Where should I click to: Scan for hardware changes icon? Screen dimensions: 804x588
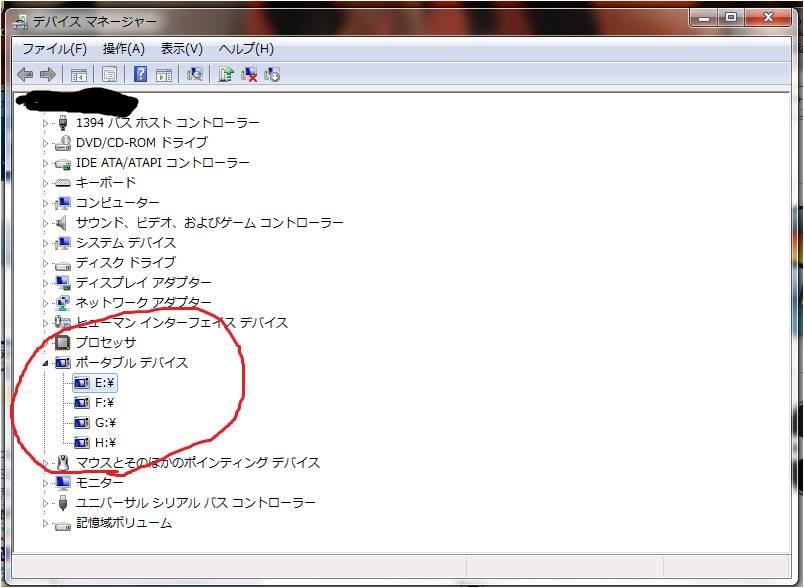click(x=194, y=74)
